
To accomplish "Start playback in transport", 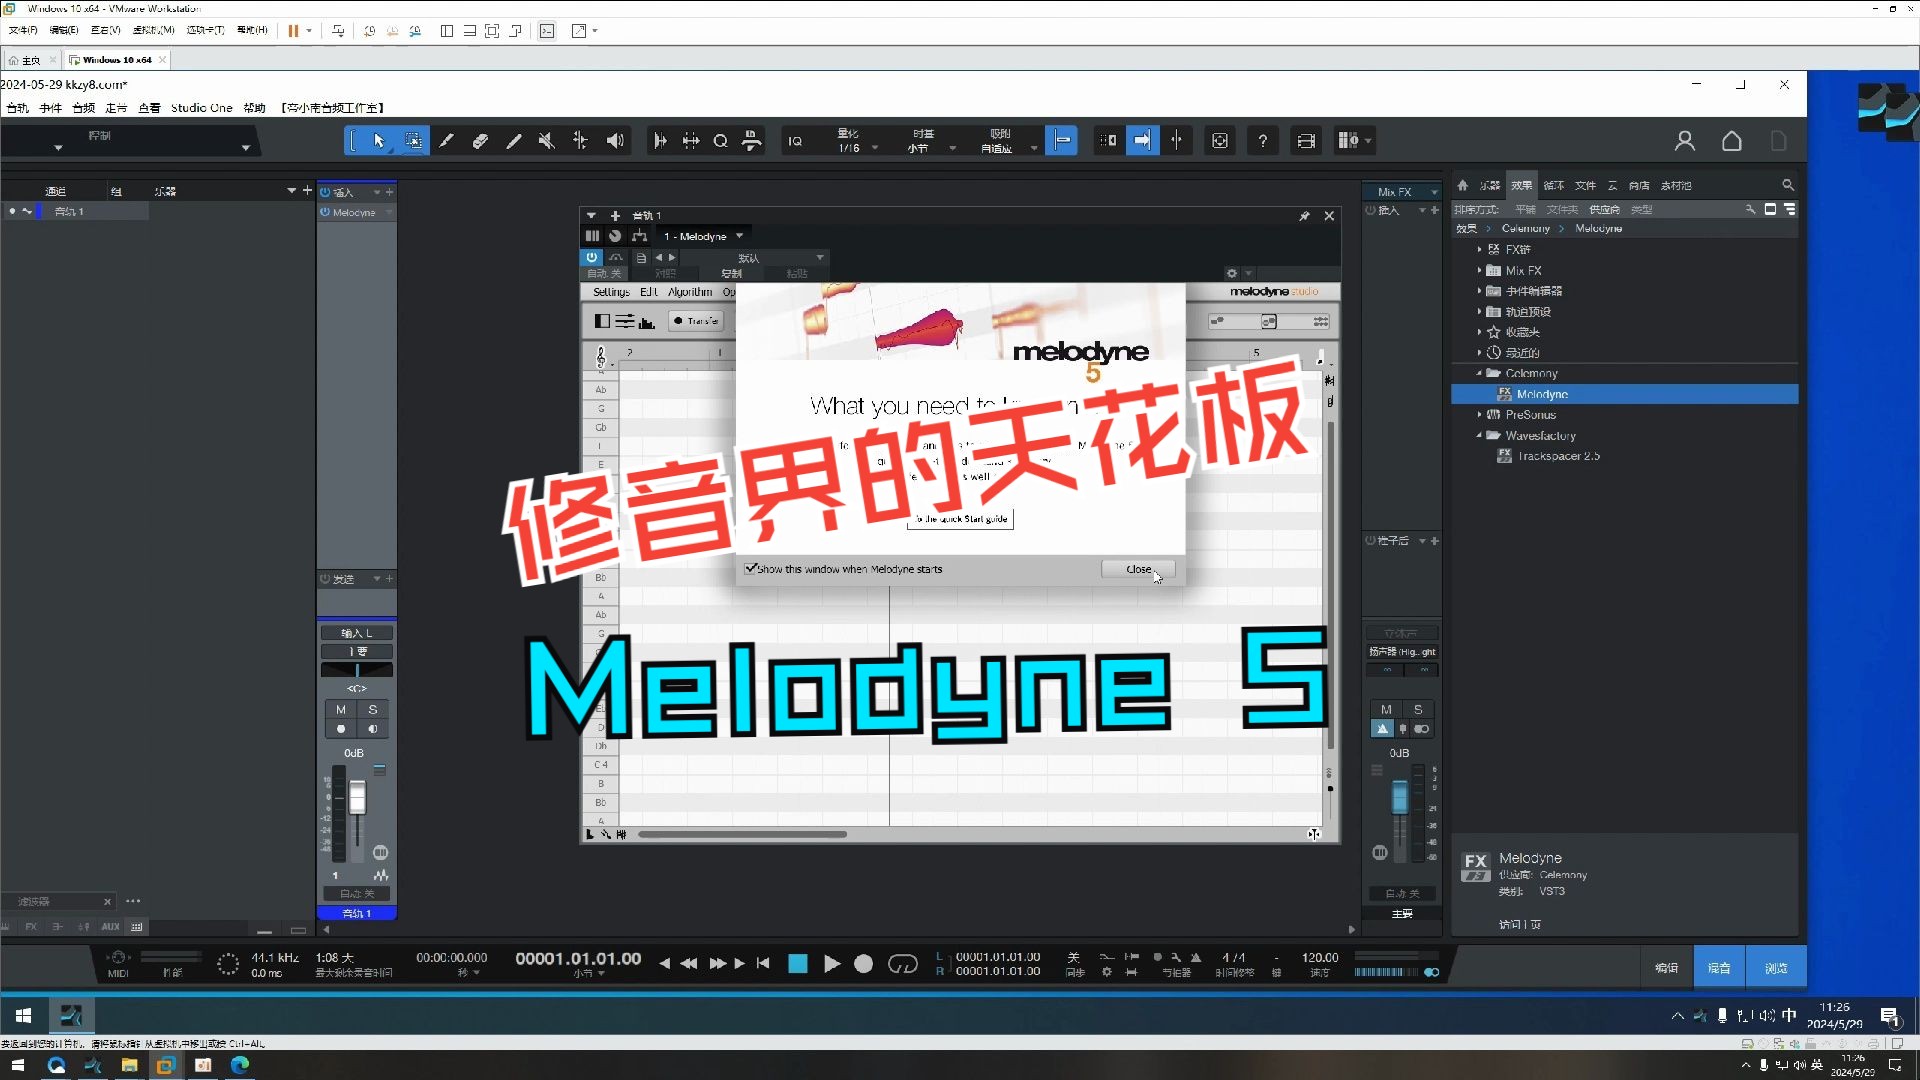I will 832,964.
